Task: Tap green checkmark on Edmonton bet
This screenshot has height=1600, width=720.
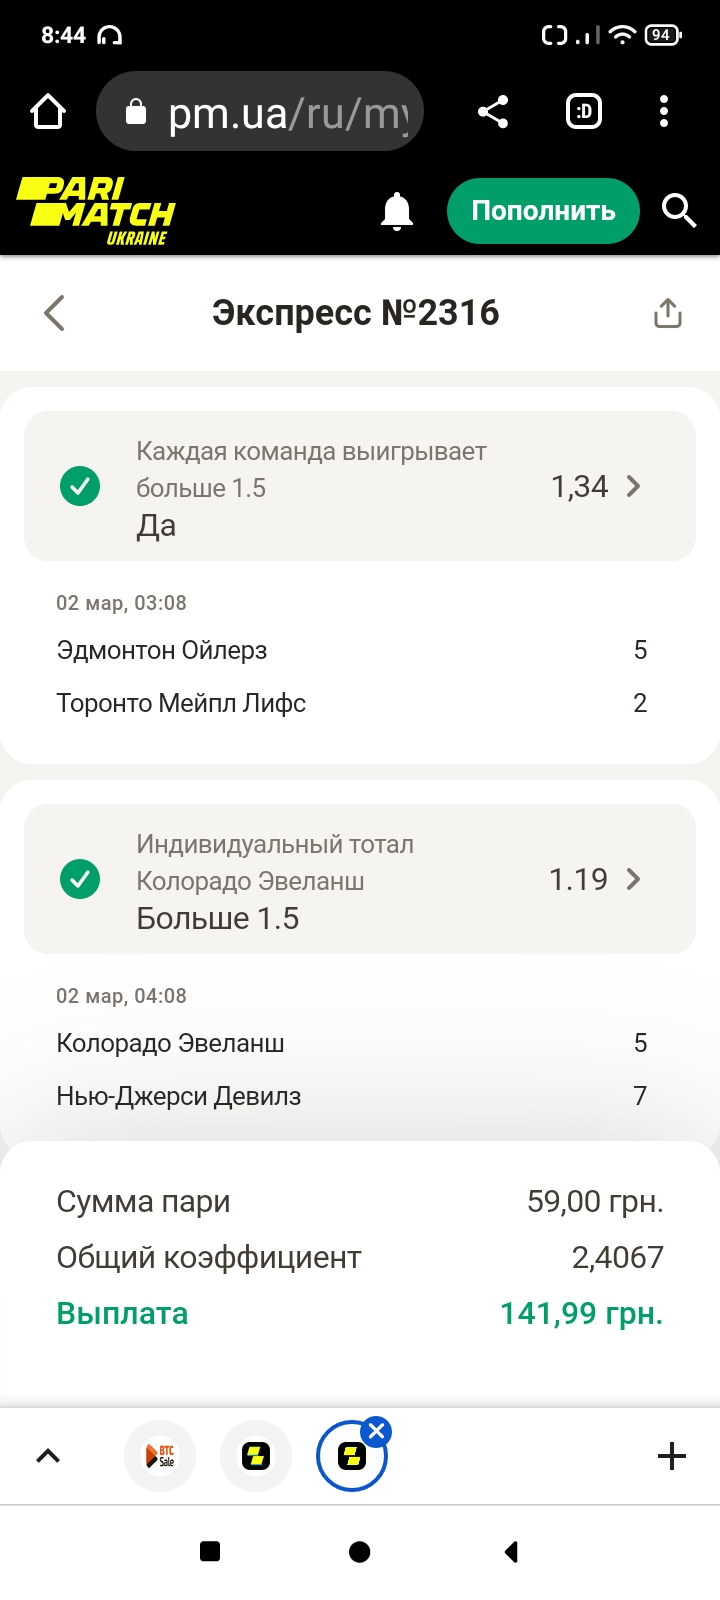Action: click(x=80, y=487)
